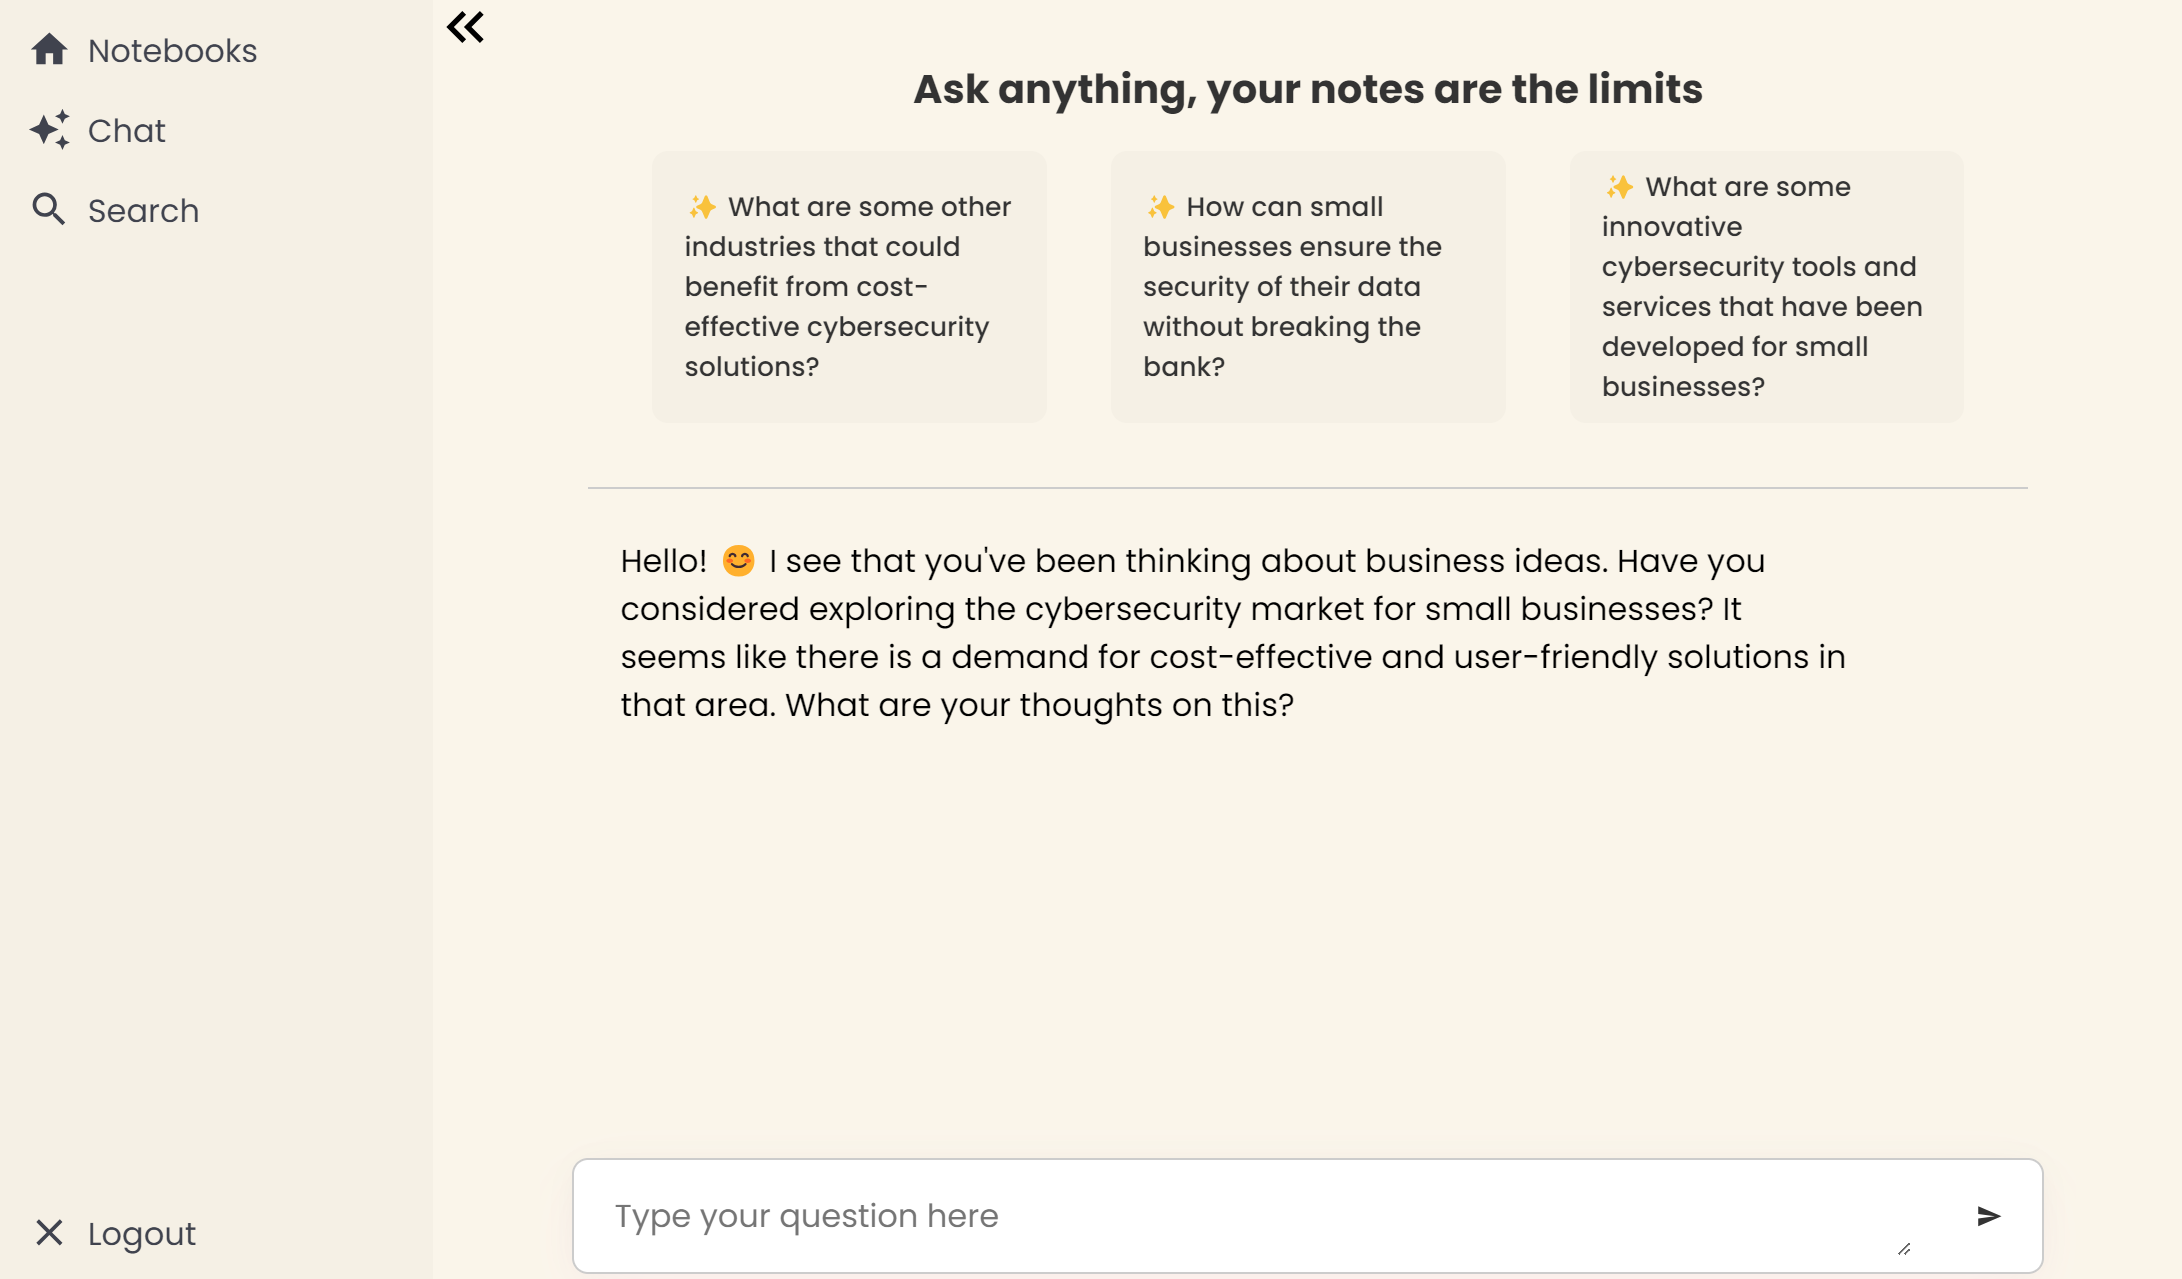This screenshot has width=2182, height=1279.
Task: Pick the 'innovative cybersecurity tools' suggestion
Action: 1766,287
